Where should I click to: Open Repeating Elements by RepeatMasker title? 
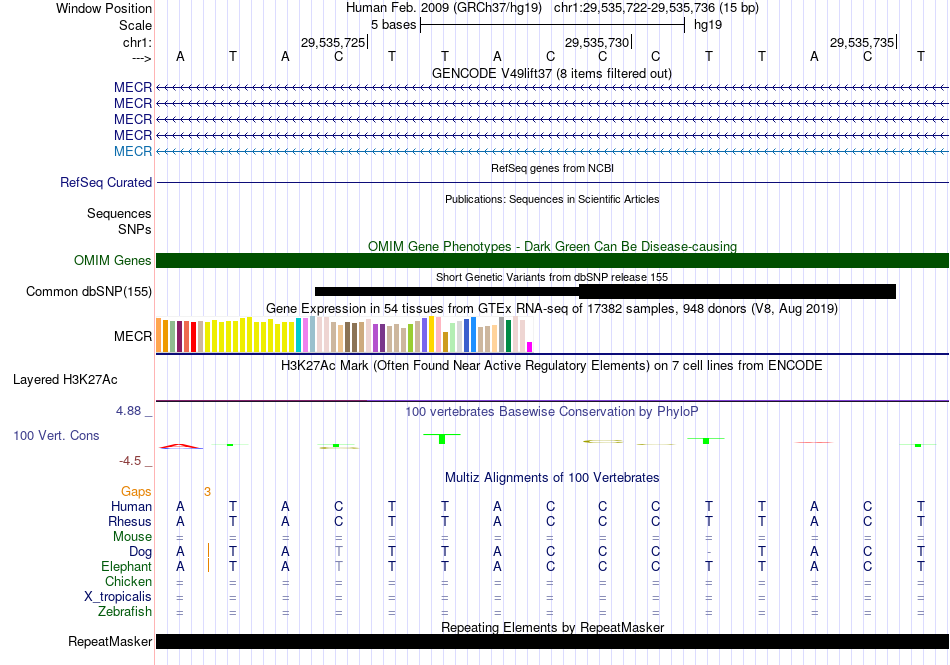click(552, 627)
